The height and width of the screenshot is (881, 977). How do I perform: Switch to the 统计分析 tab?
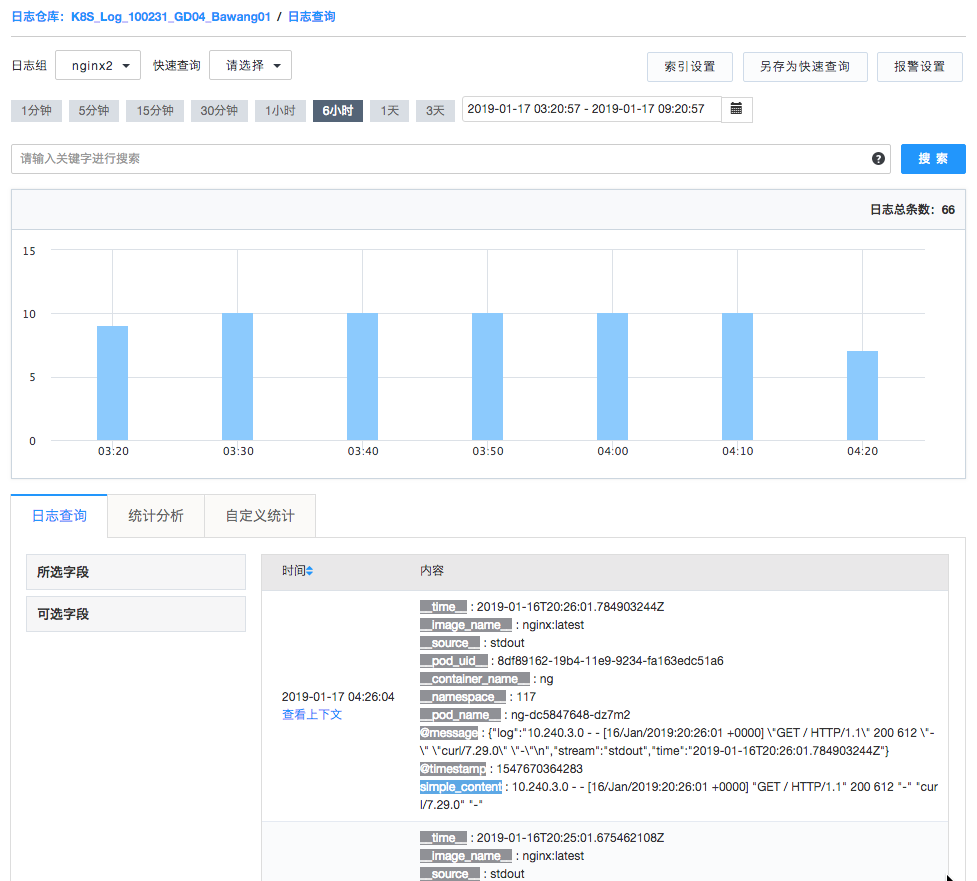tap(155, 515)
